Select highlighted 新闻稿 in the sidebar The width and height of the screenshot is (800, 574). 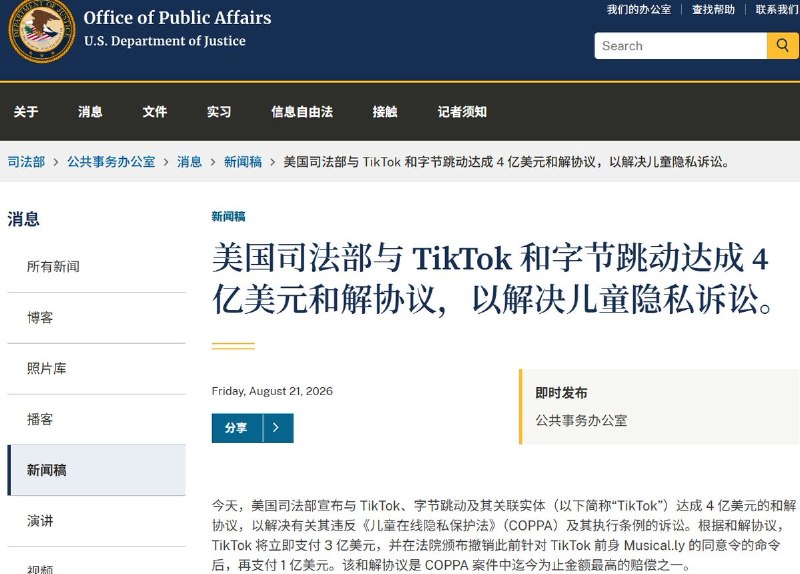coord(96,470)
